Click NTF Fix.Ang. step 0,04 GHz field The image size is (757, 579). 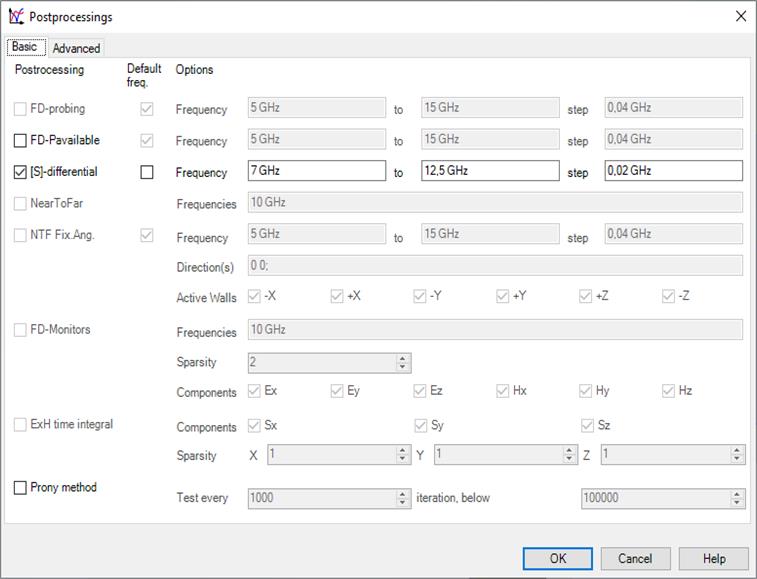click(673, 234)
